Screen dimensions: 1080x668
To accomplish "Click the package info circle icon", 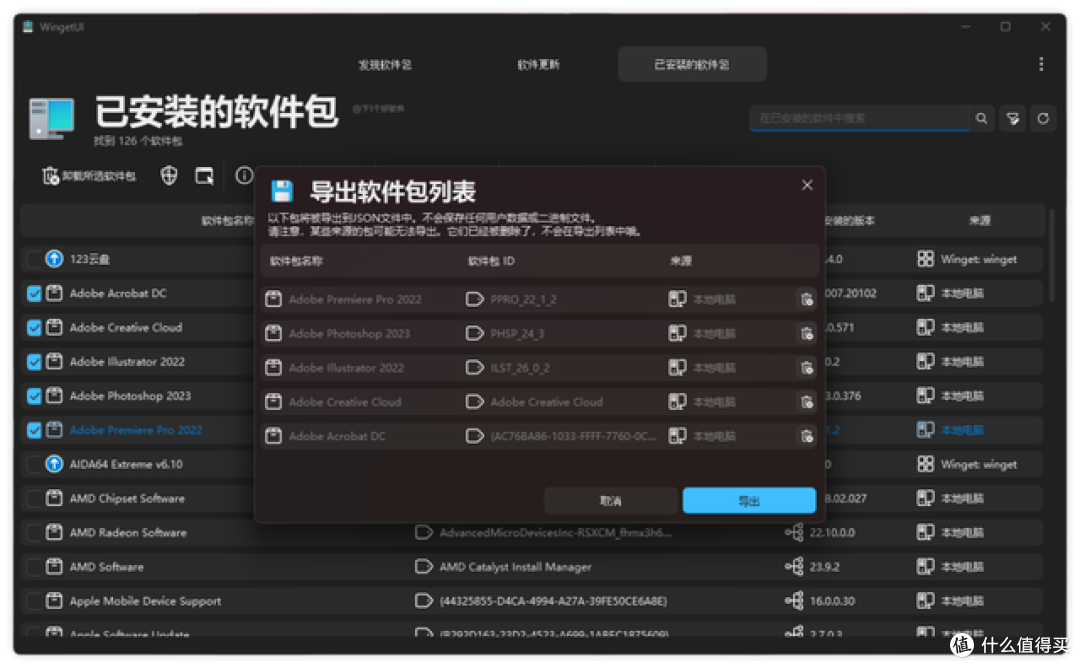I will click(x=244, y=176).
